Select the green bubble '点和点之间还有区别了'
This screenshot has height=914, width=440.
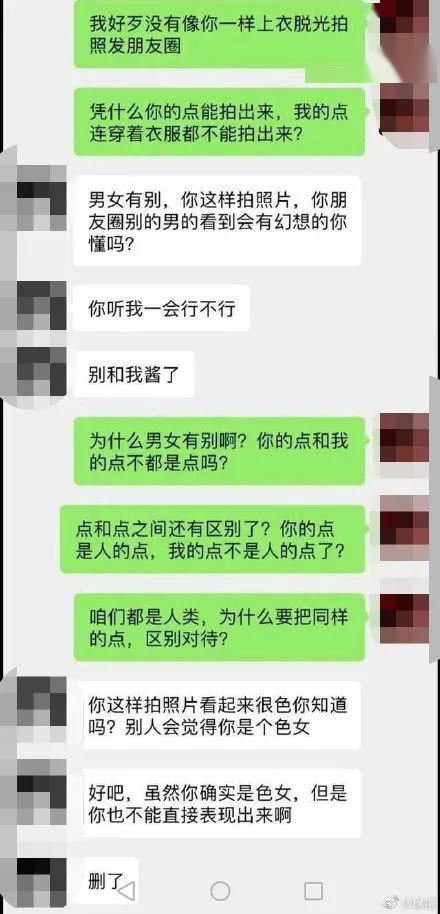coord(213,539)
